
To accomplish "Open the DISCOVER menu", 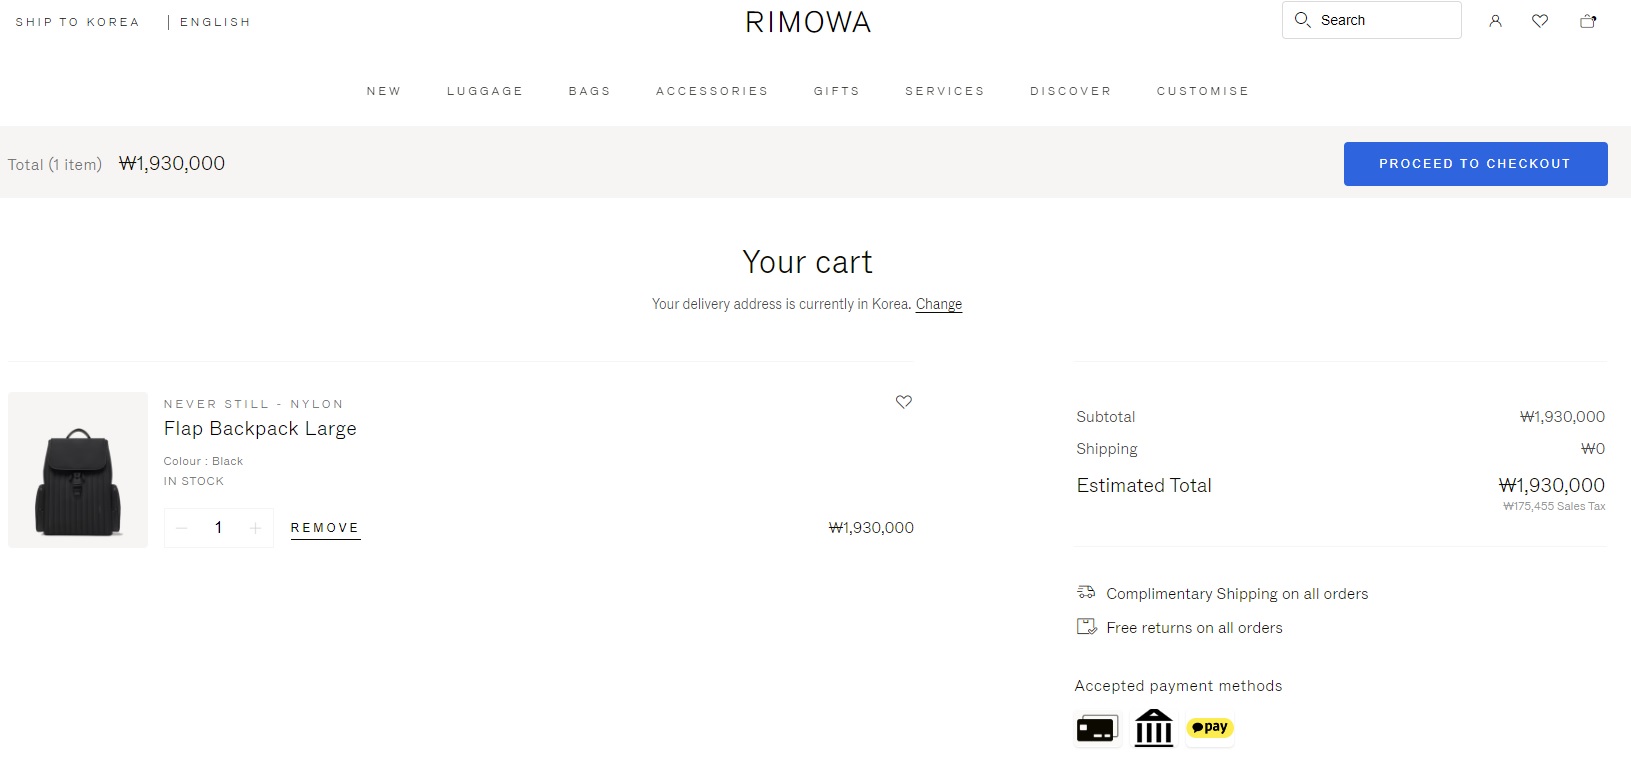I will [1071, 91].
